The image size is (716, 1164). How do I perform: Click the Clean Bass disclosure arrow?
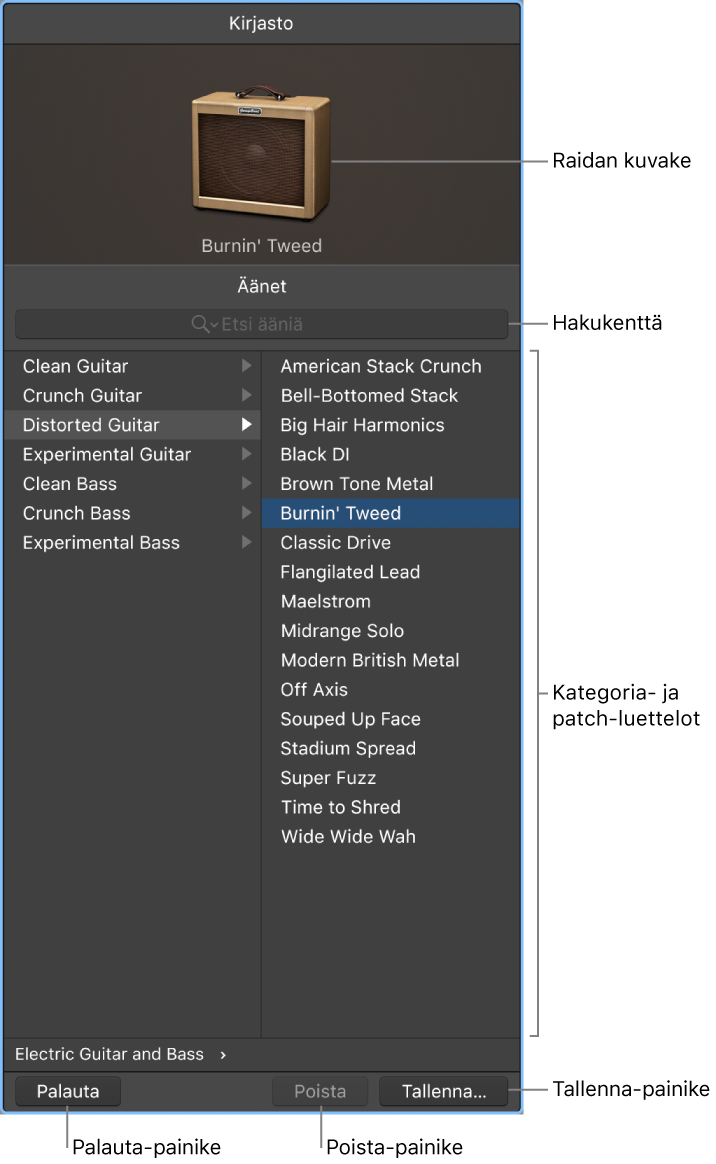coord(246,484)
